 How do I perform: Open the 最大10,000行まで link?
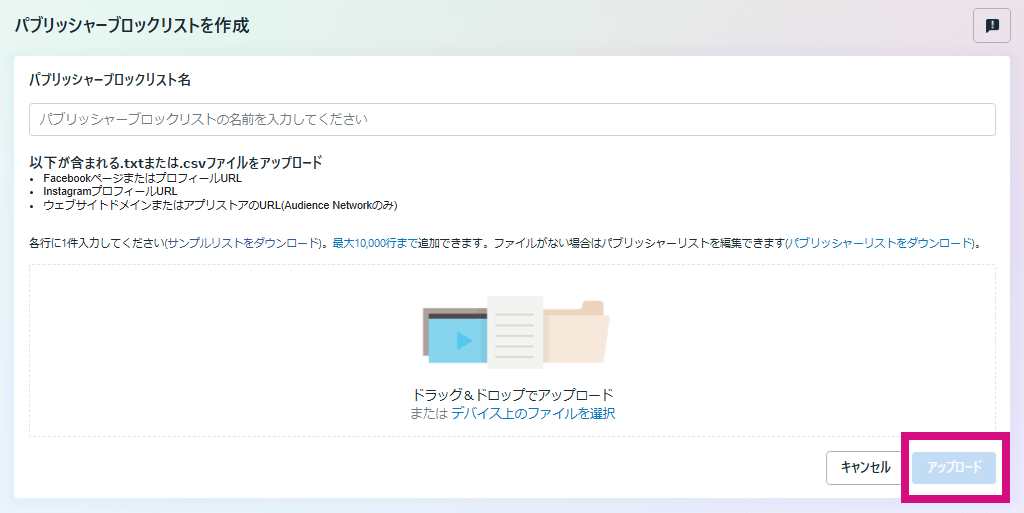point(375,243)
